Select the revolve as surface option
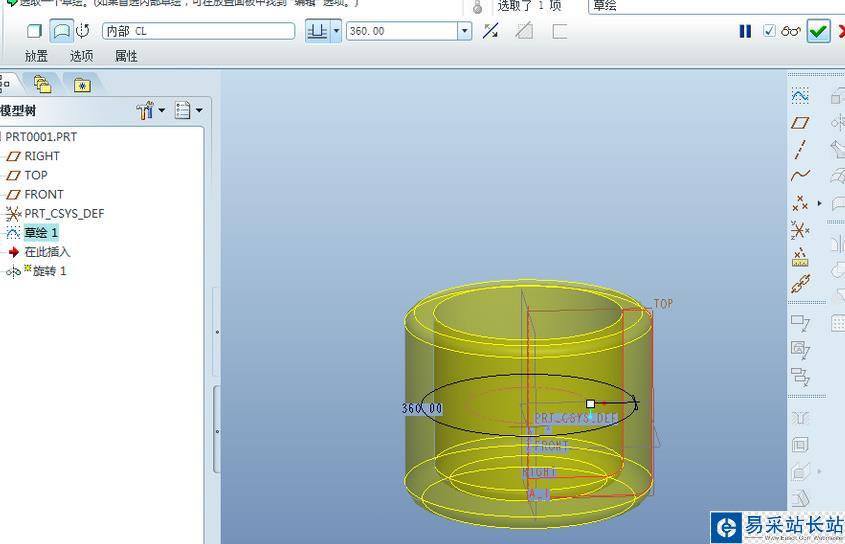Viewport: 845px width, 544px height. [61, 31]
